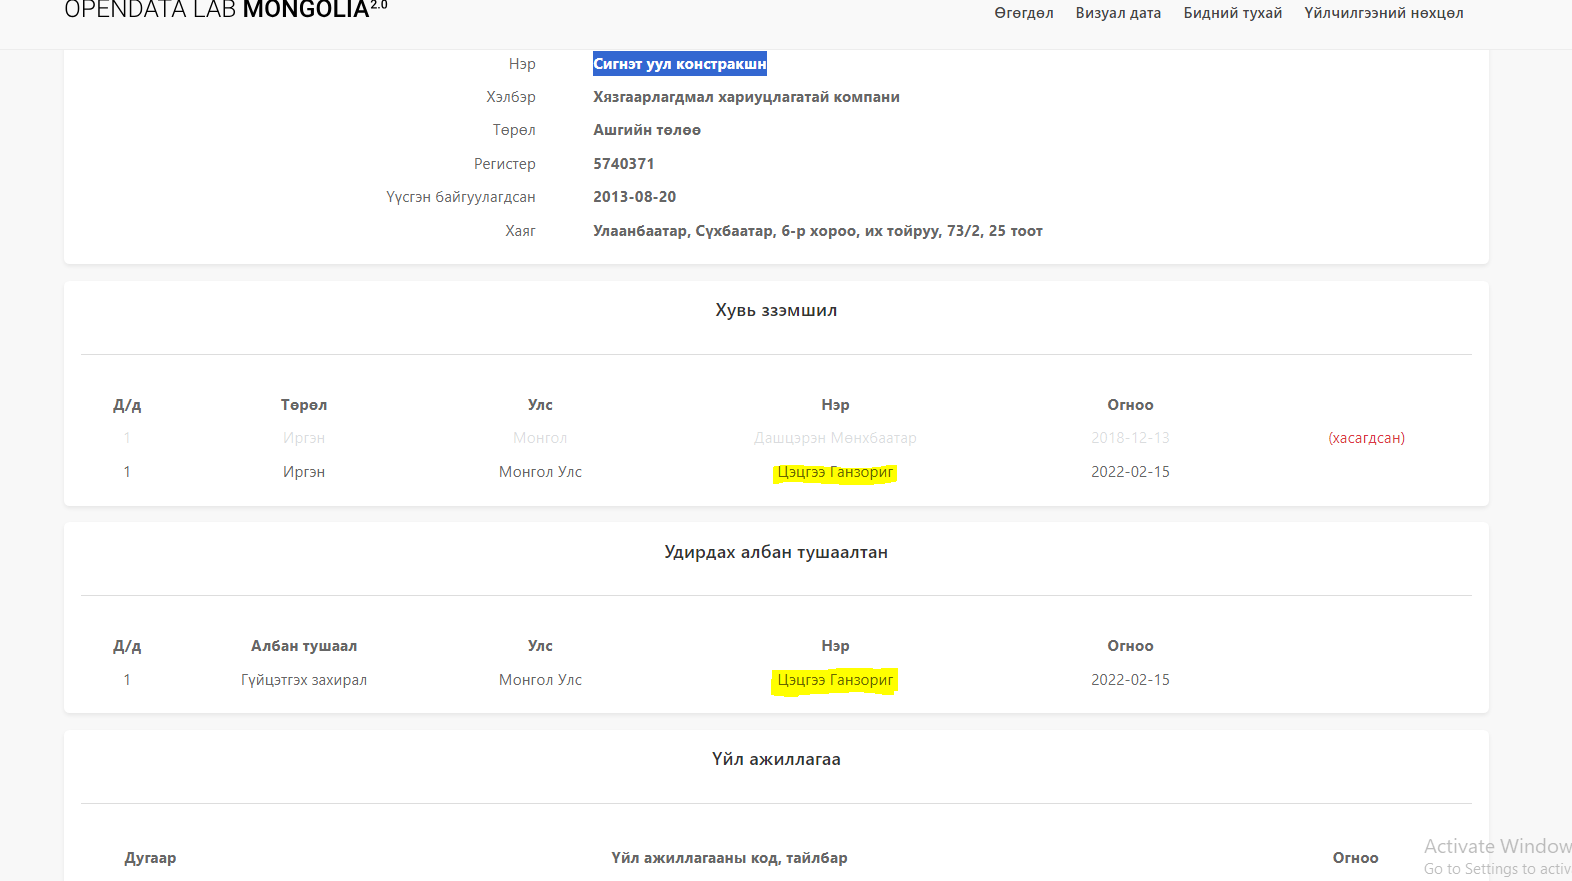The height and width of the screenshot is (881, 1572).
Task: Open executive director Цэцгээ Ганзориг link
Action: tap(835, 680)
